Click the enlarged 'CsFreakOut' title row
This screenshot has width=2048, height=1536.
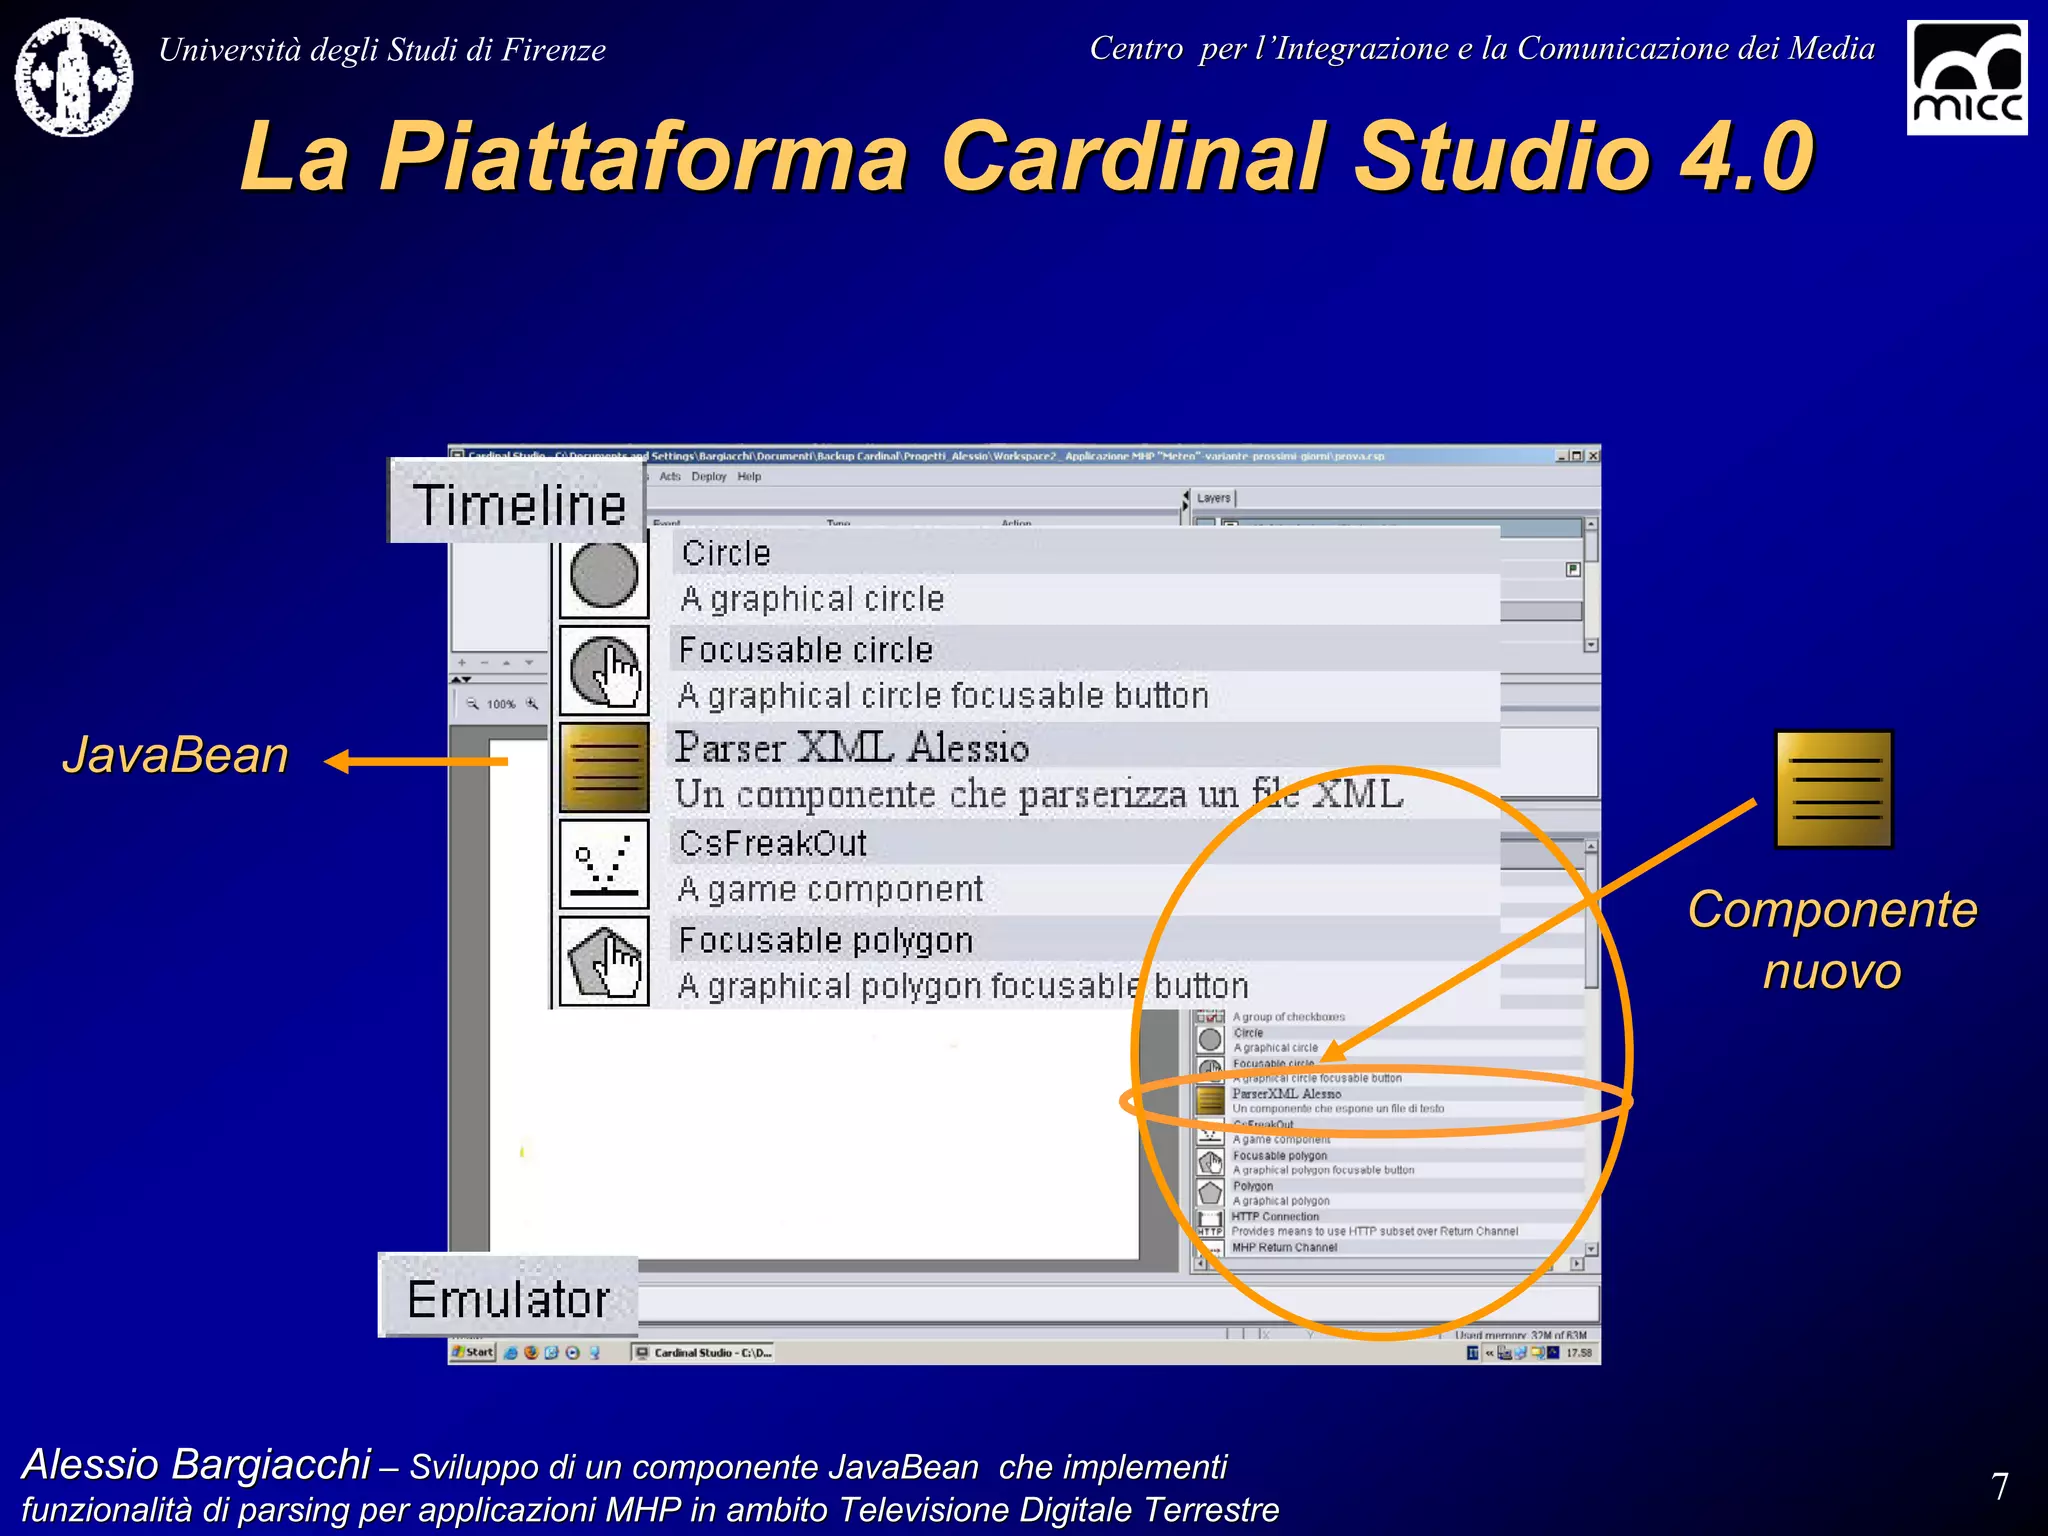pyautogui.click(x=1085, y=843)
